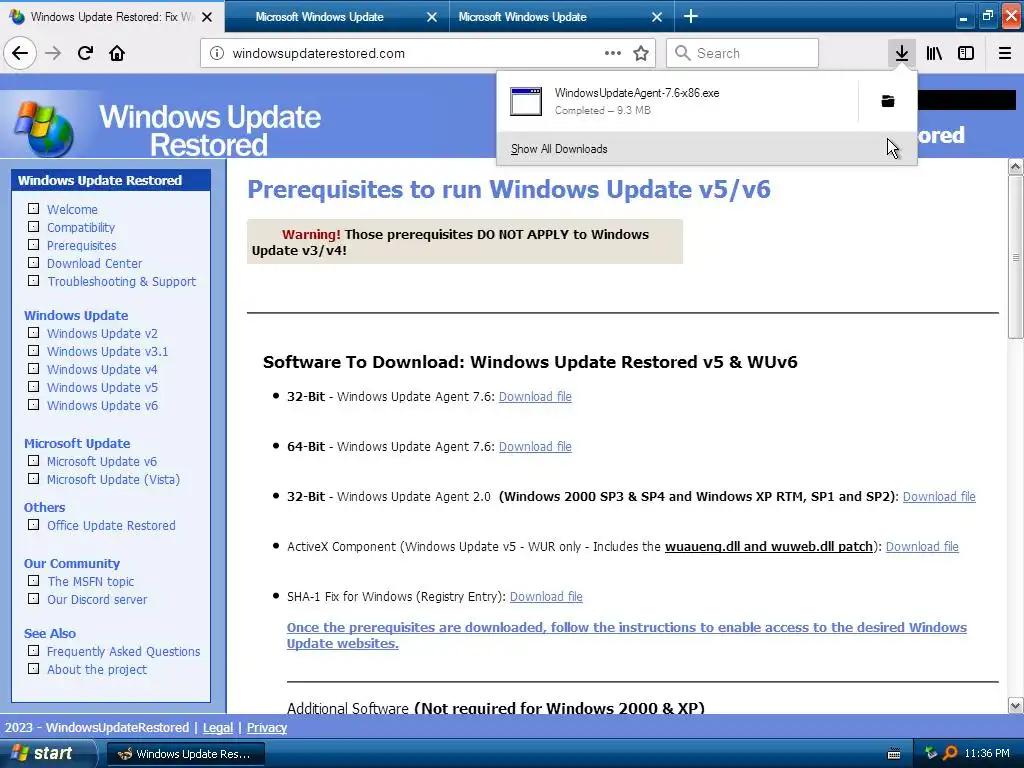Screen dimensions: 1024x768
Task: Open Frequently Asked Questions
Action: [124, 652]
